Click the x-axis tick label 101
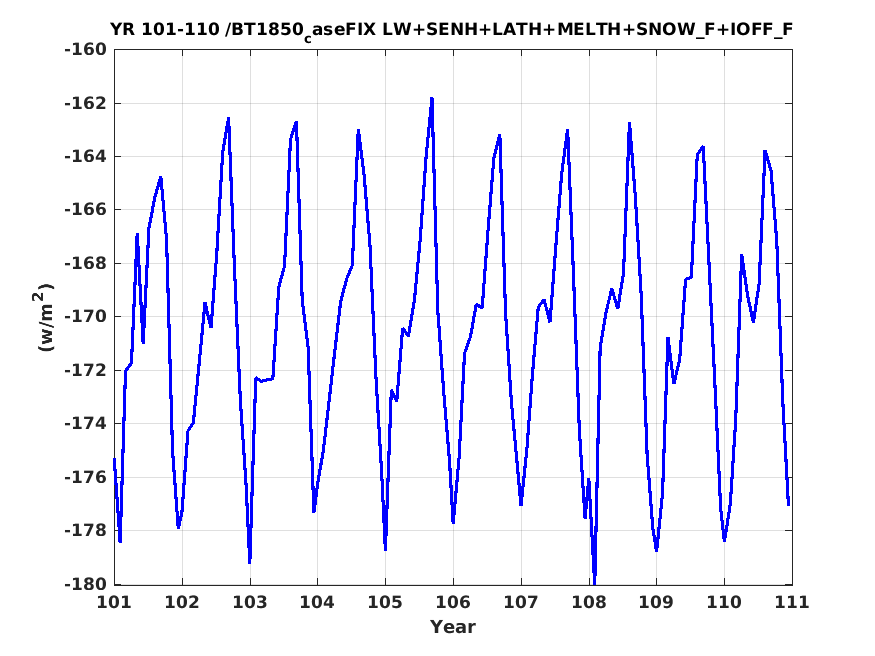 click(114, 602)
